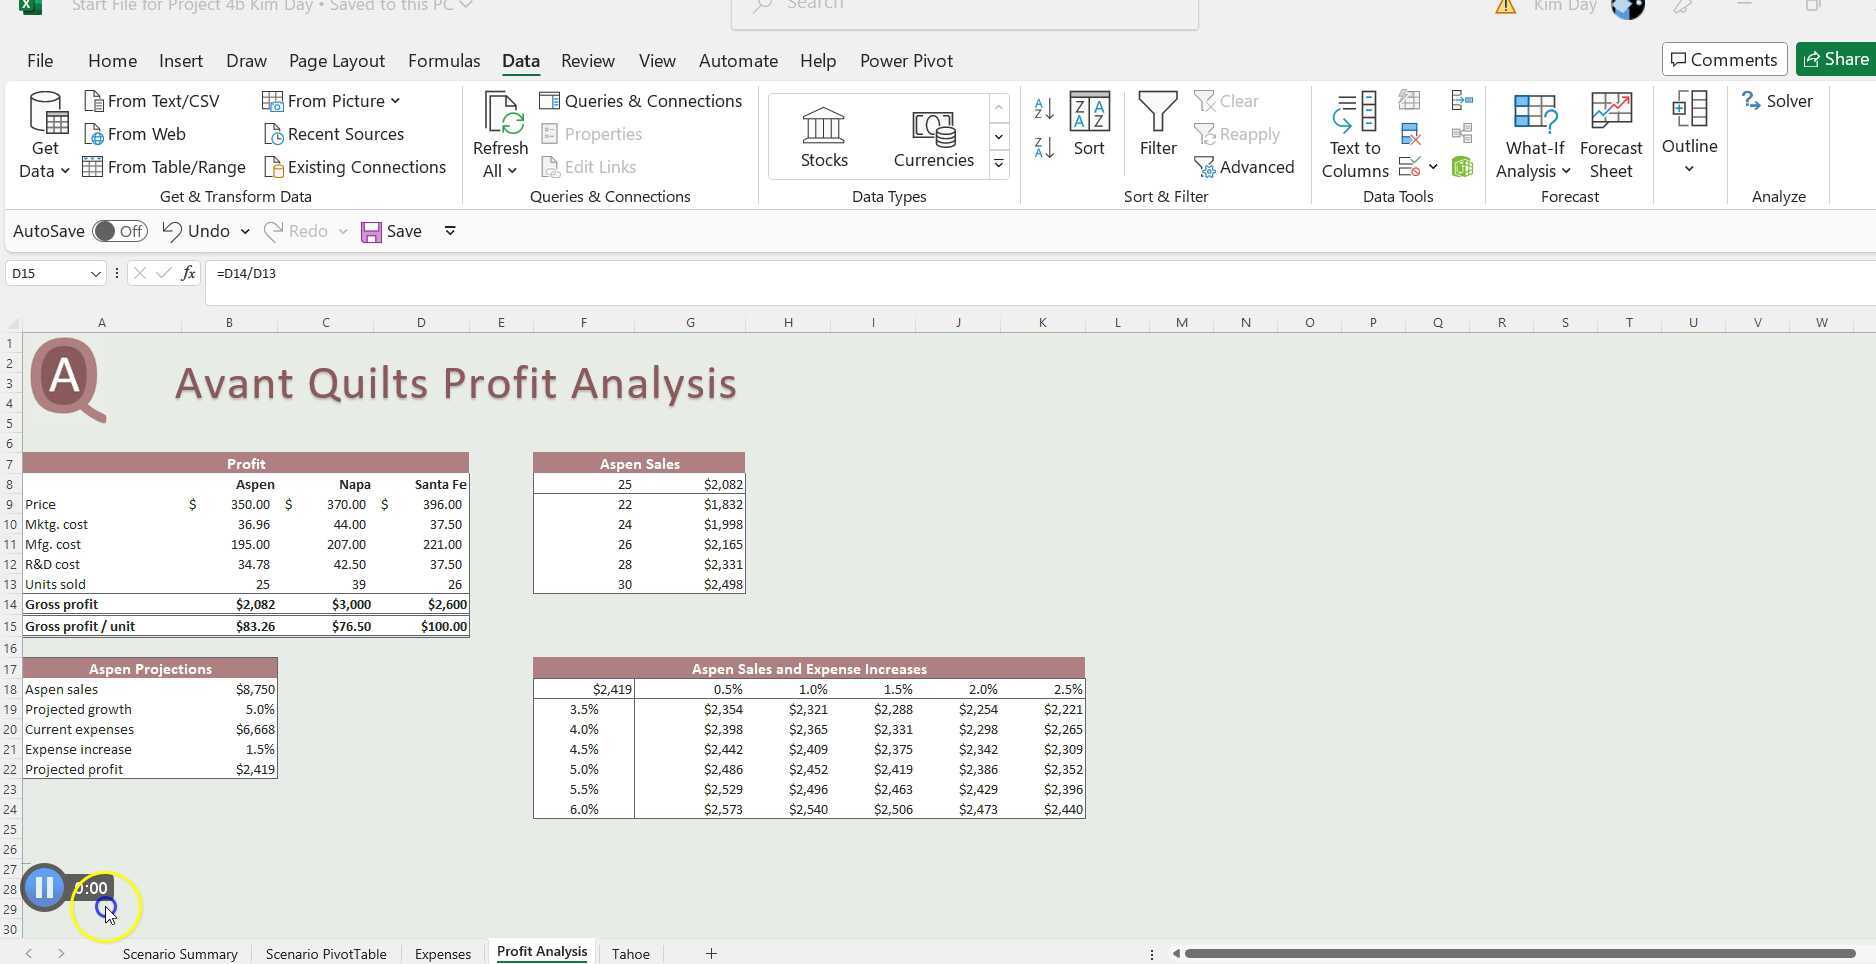This screenshot has width=1876, height=964.
Task: Select the Refresh All icon
Action: (x=500, y=130)
